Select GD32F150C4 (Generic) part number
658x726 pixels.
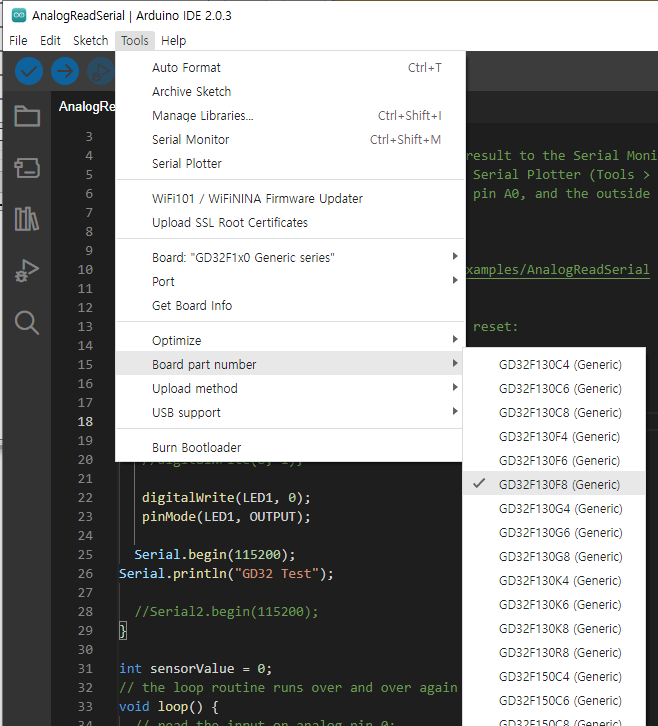tap(554, 677)
